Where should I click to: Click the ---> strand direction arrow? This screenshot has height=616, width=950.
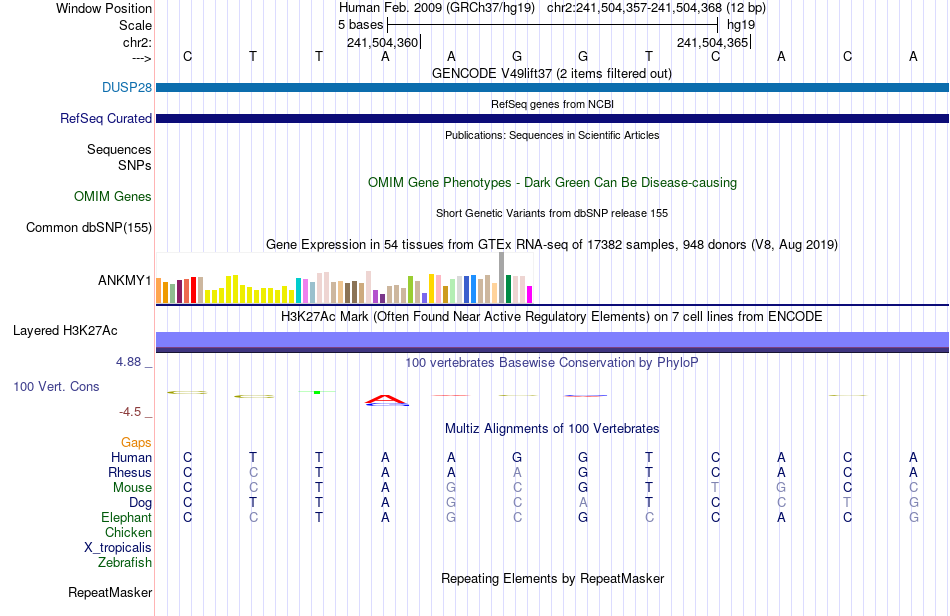coord(142,58)
